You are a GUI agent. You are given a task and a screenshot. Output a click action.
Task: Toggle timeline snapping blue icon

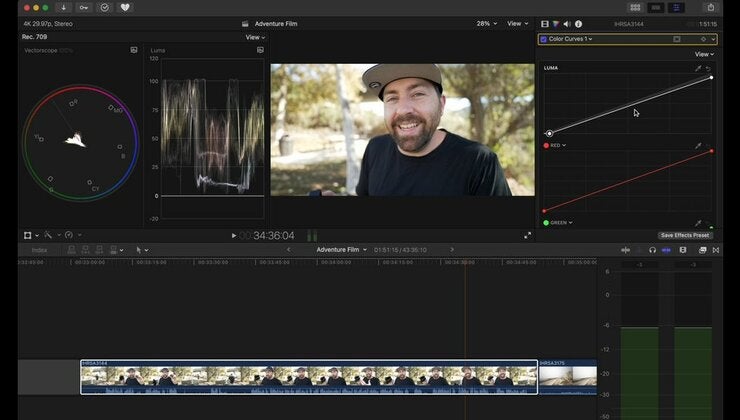pos(666,250)
